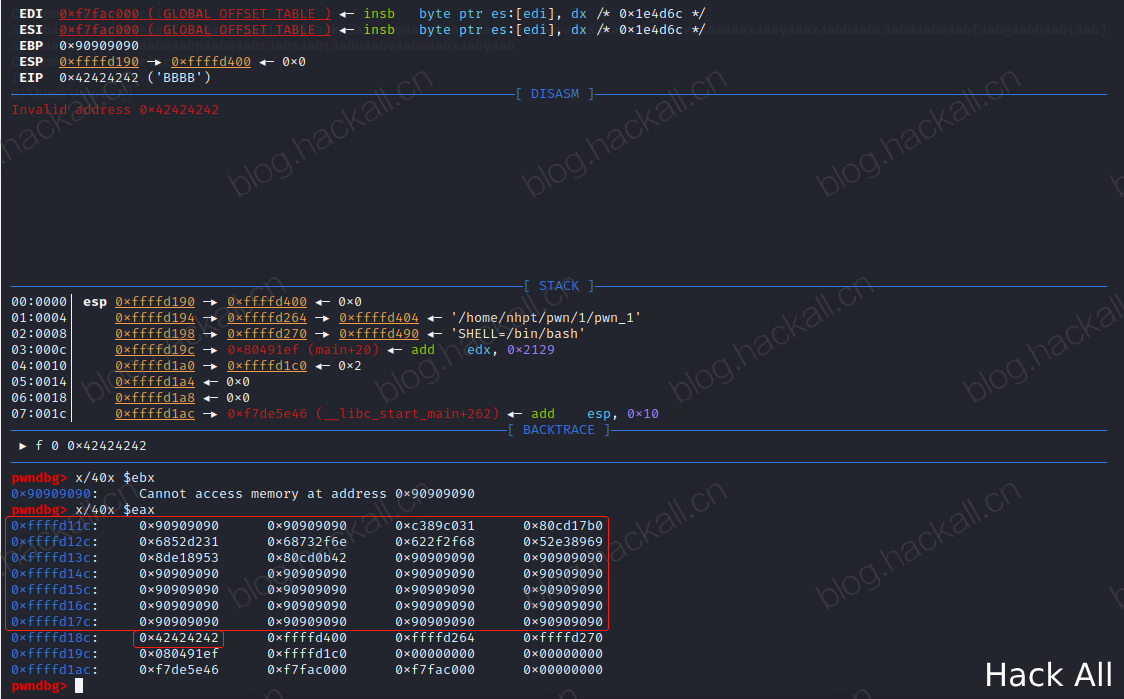Screen dimensions: 1124x699
Task: Click the memory address 0xffffd14c:
Action: click(54, 574)
